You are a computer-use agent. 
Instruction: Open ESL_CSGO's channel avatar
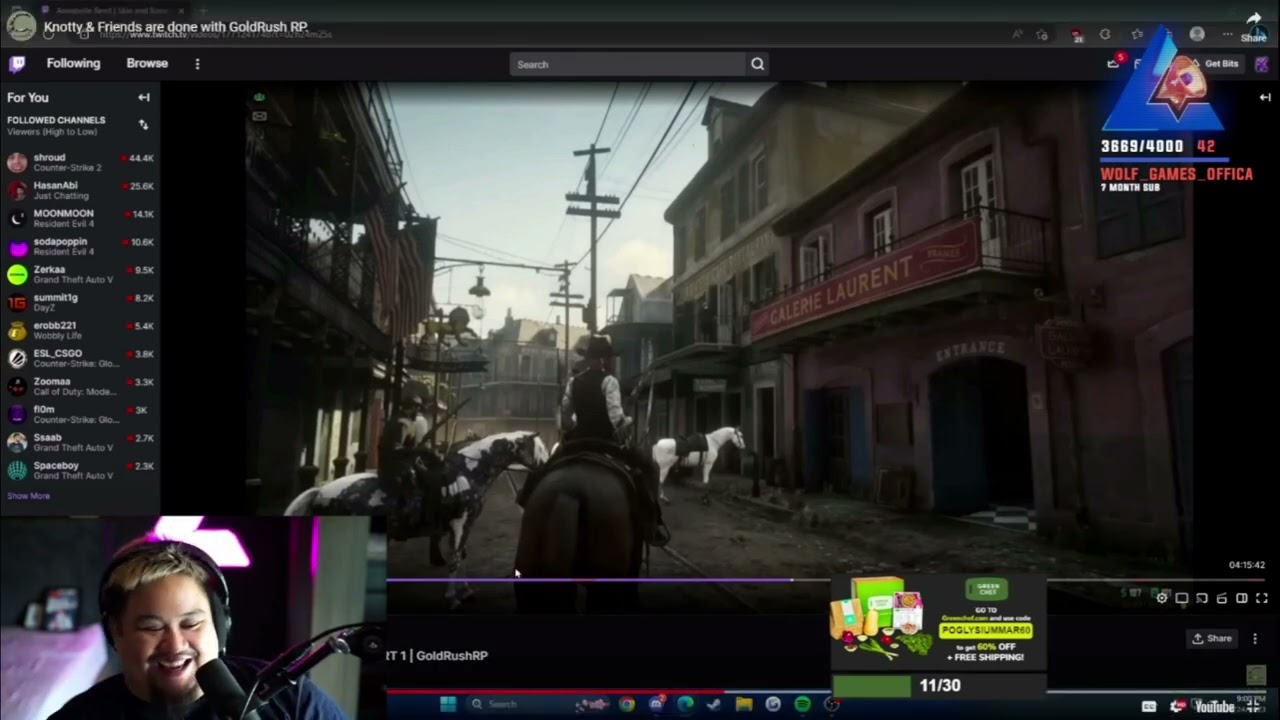tap(17, 358)
